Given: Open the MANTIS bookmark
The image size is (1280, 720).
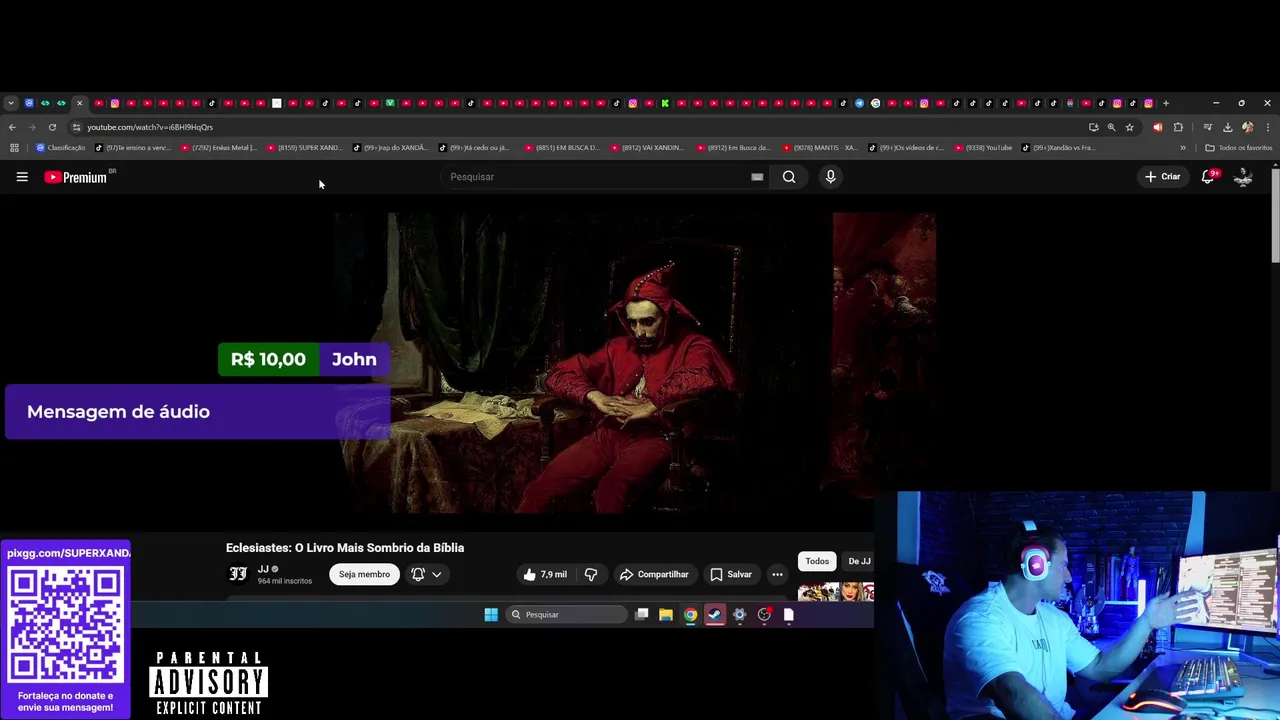Looking at the screenshot, I should point(820,148).
